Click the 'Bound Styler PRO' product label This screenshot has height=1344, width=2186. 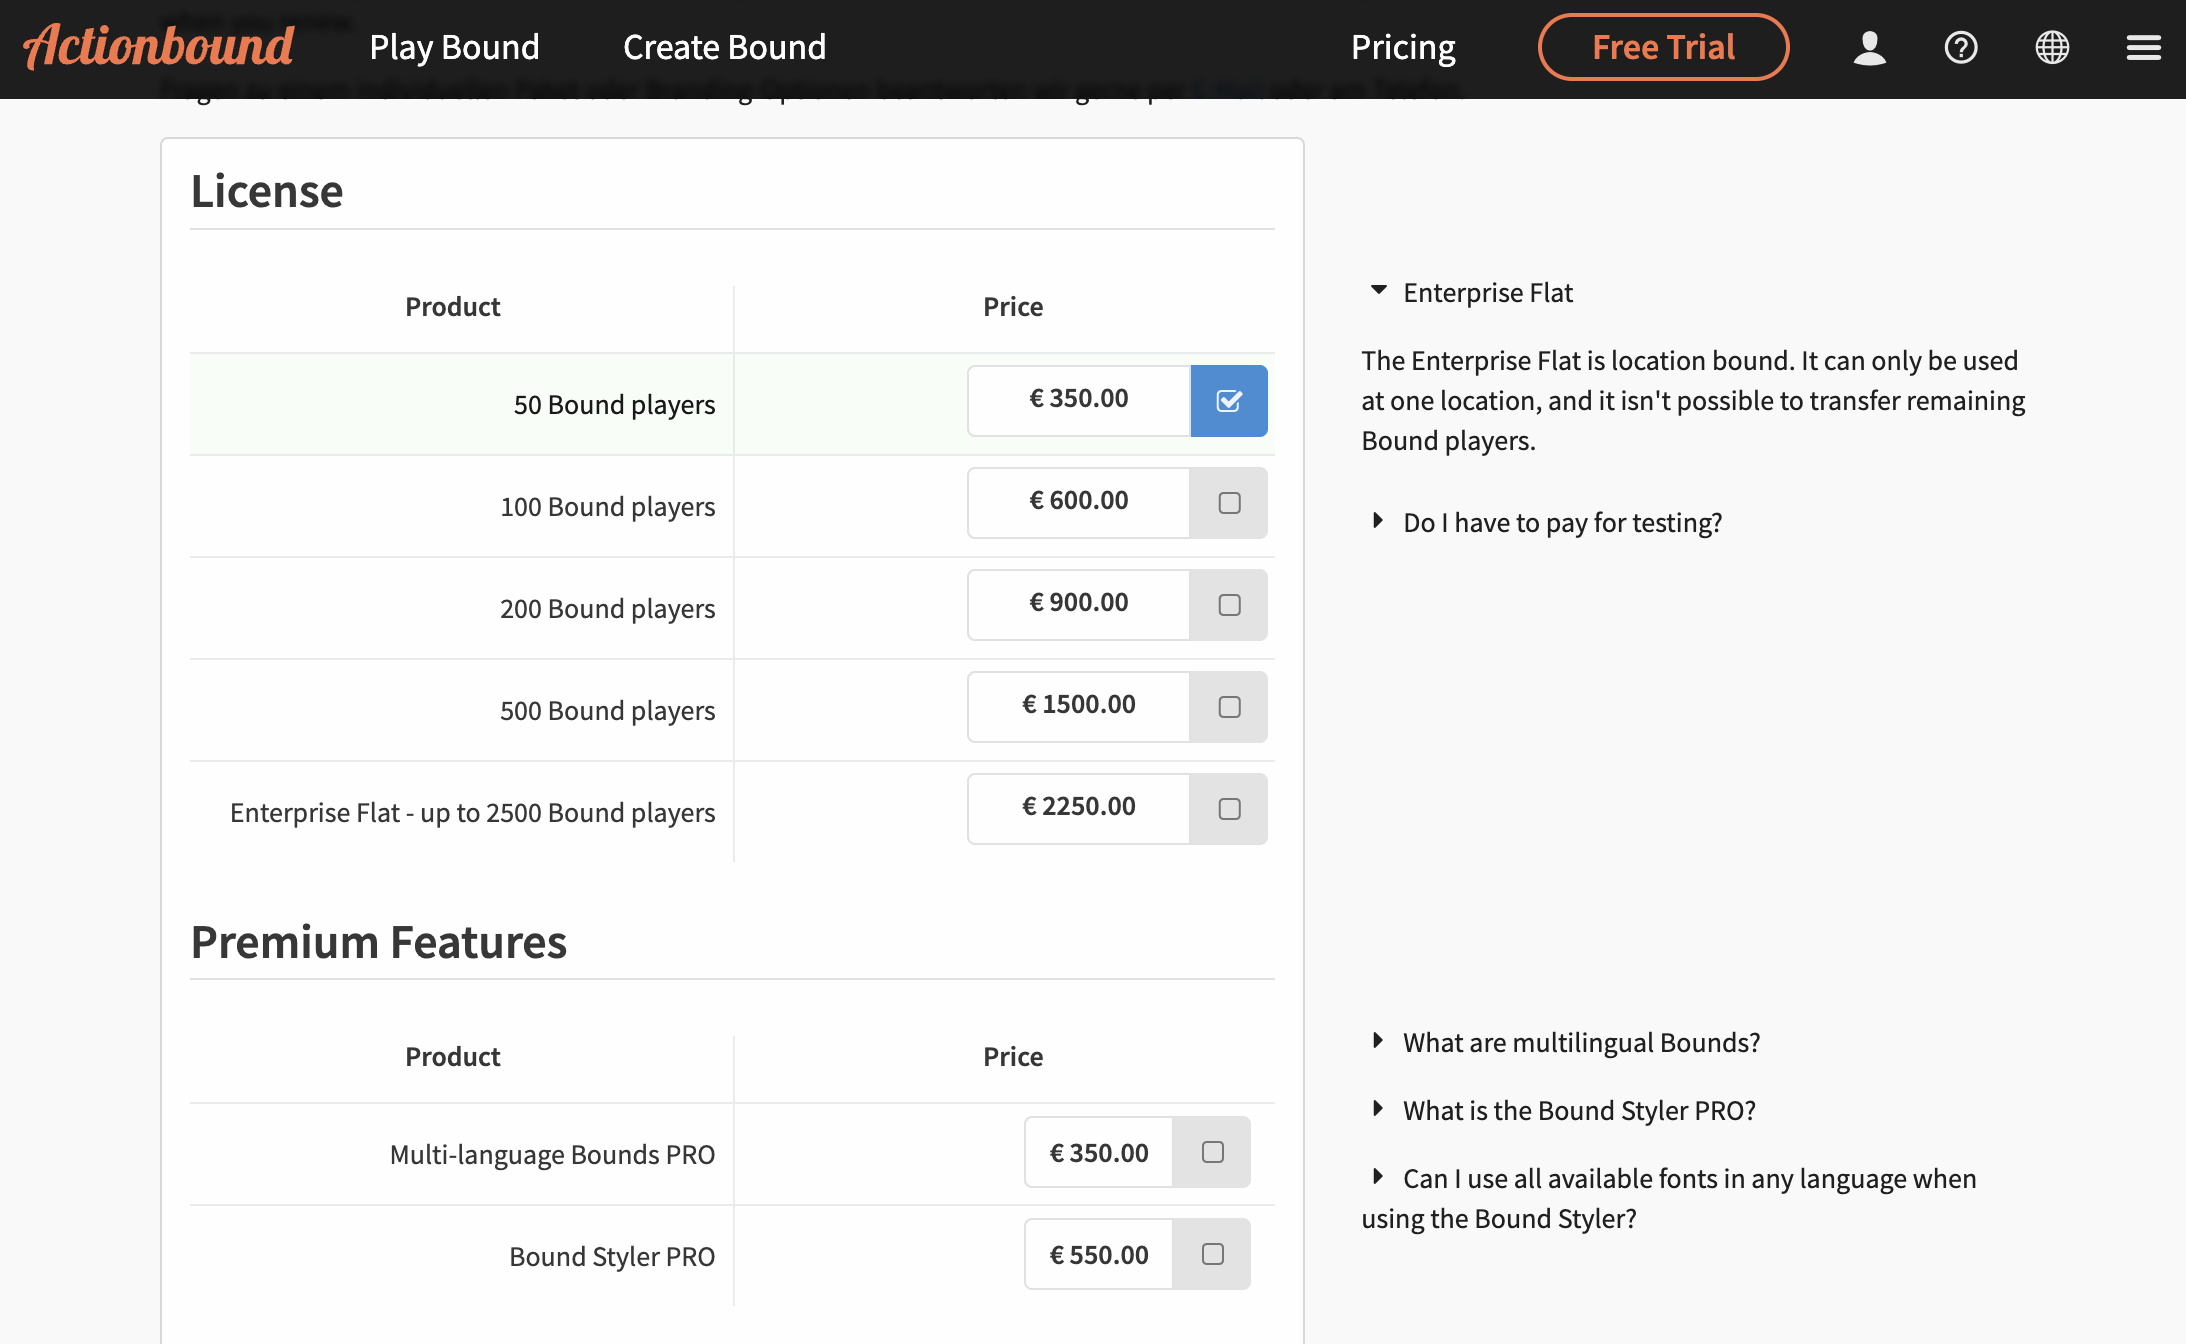tap(612, 1257)
